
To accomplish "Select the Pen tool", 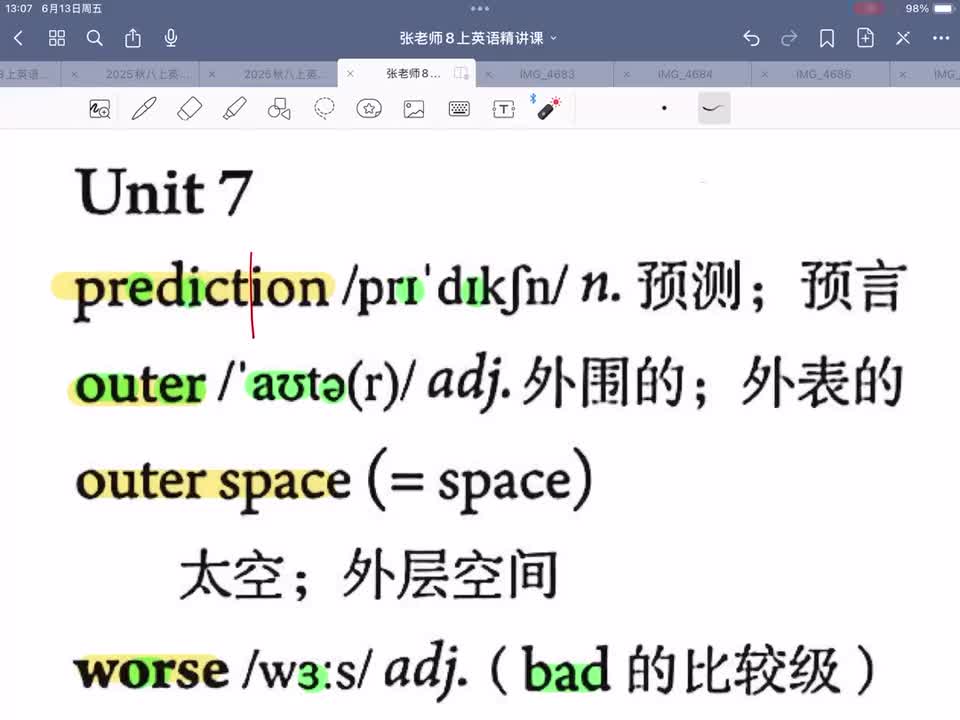I will pyautogui.click(x=144, y=109).
